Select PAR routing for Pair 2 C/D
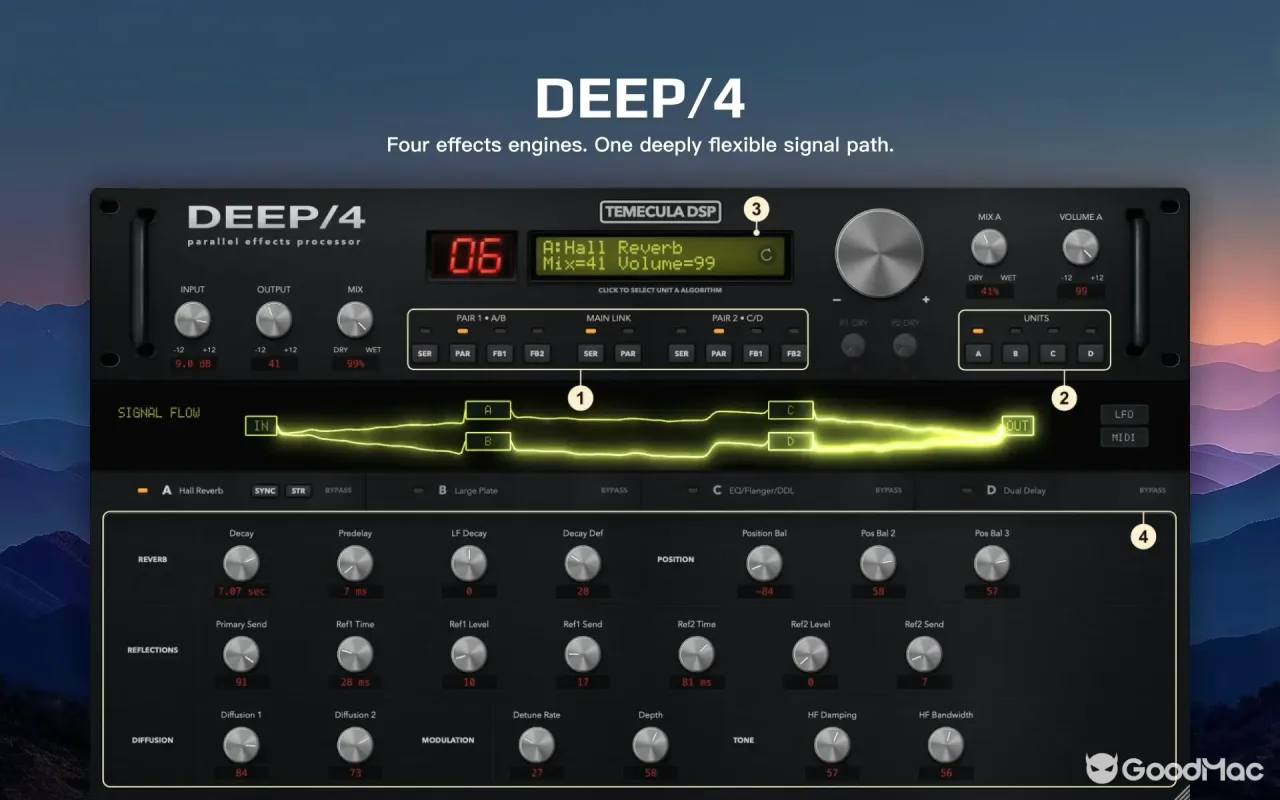The image size is (1280, 800). click(x=718, y=353)
